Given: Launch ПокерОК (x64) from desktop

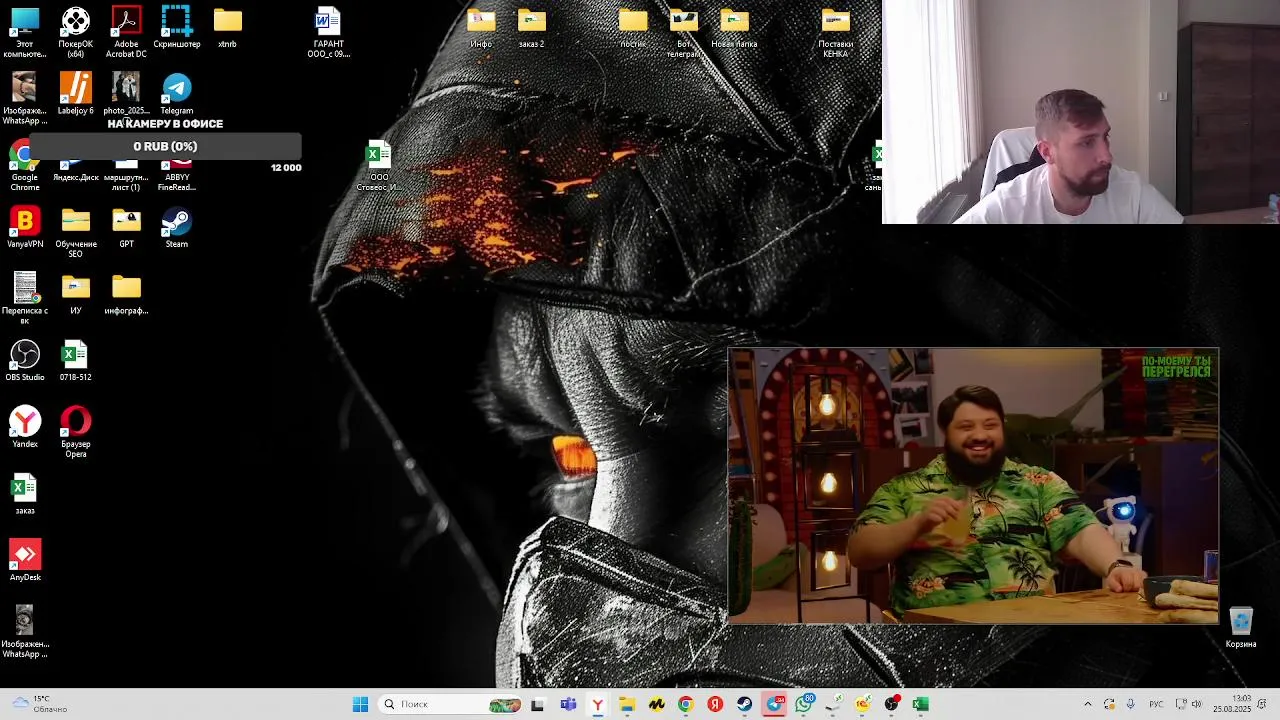Looking at the screenshot, I should pos(76,32).
